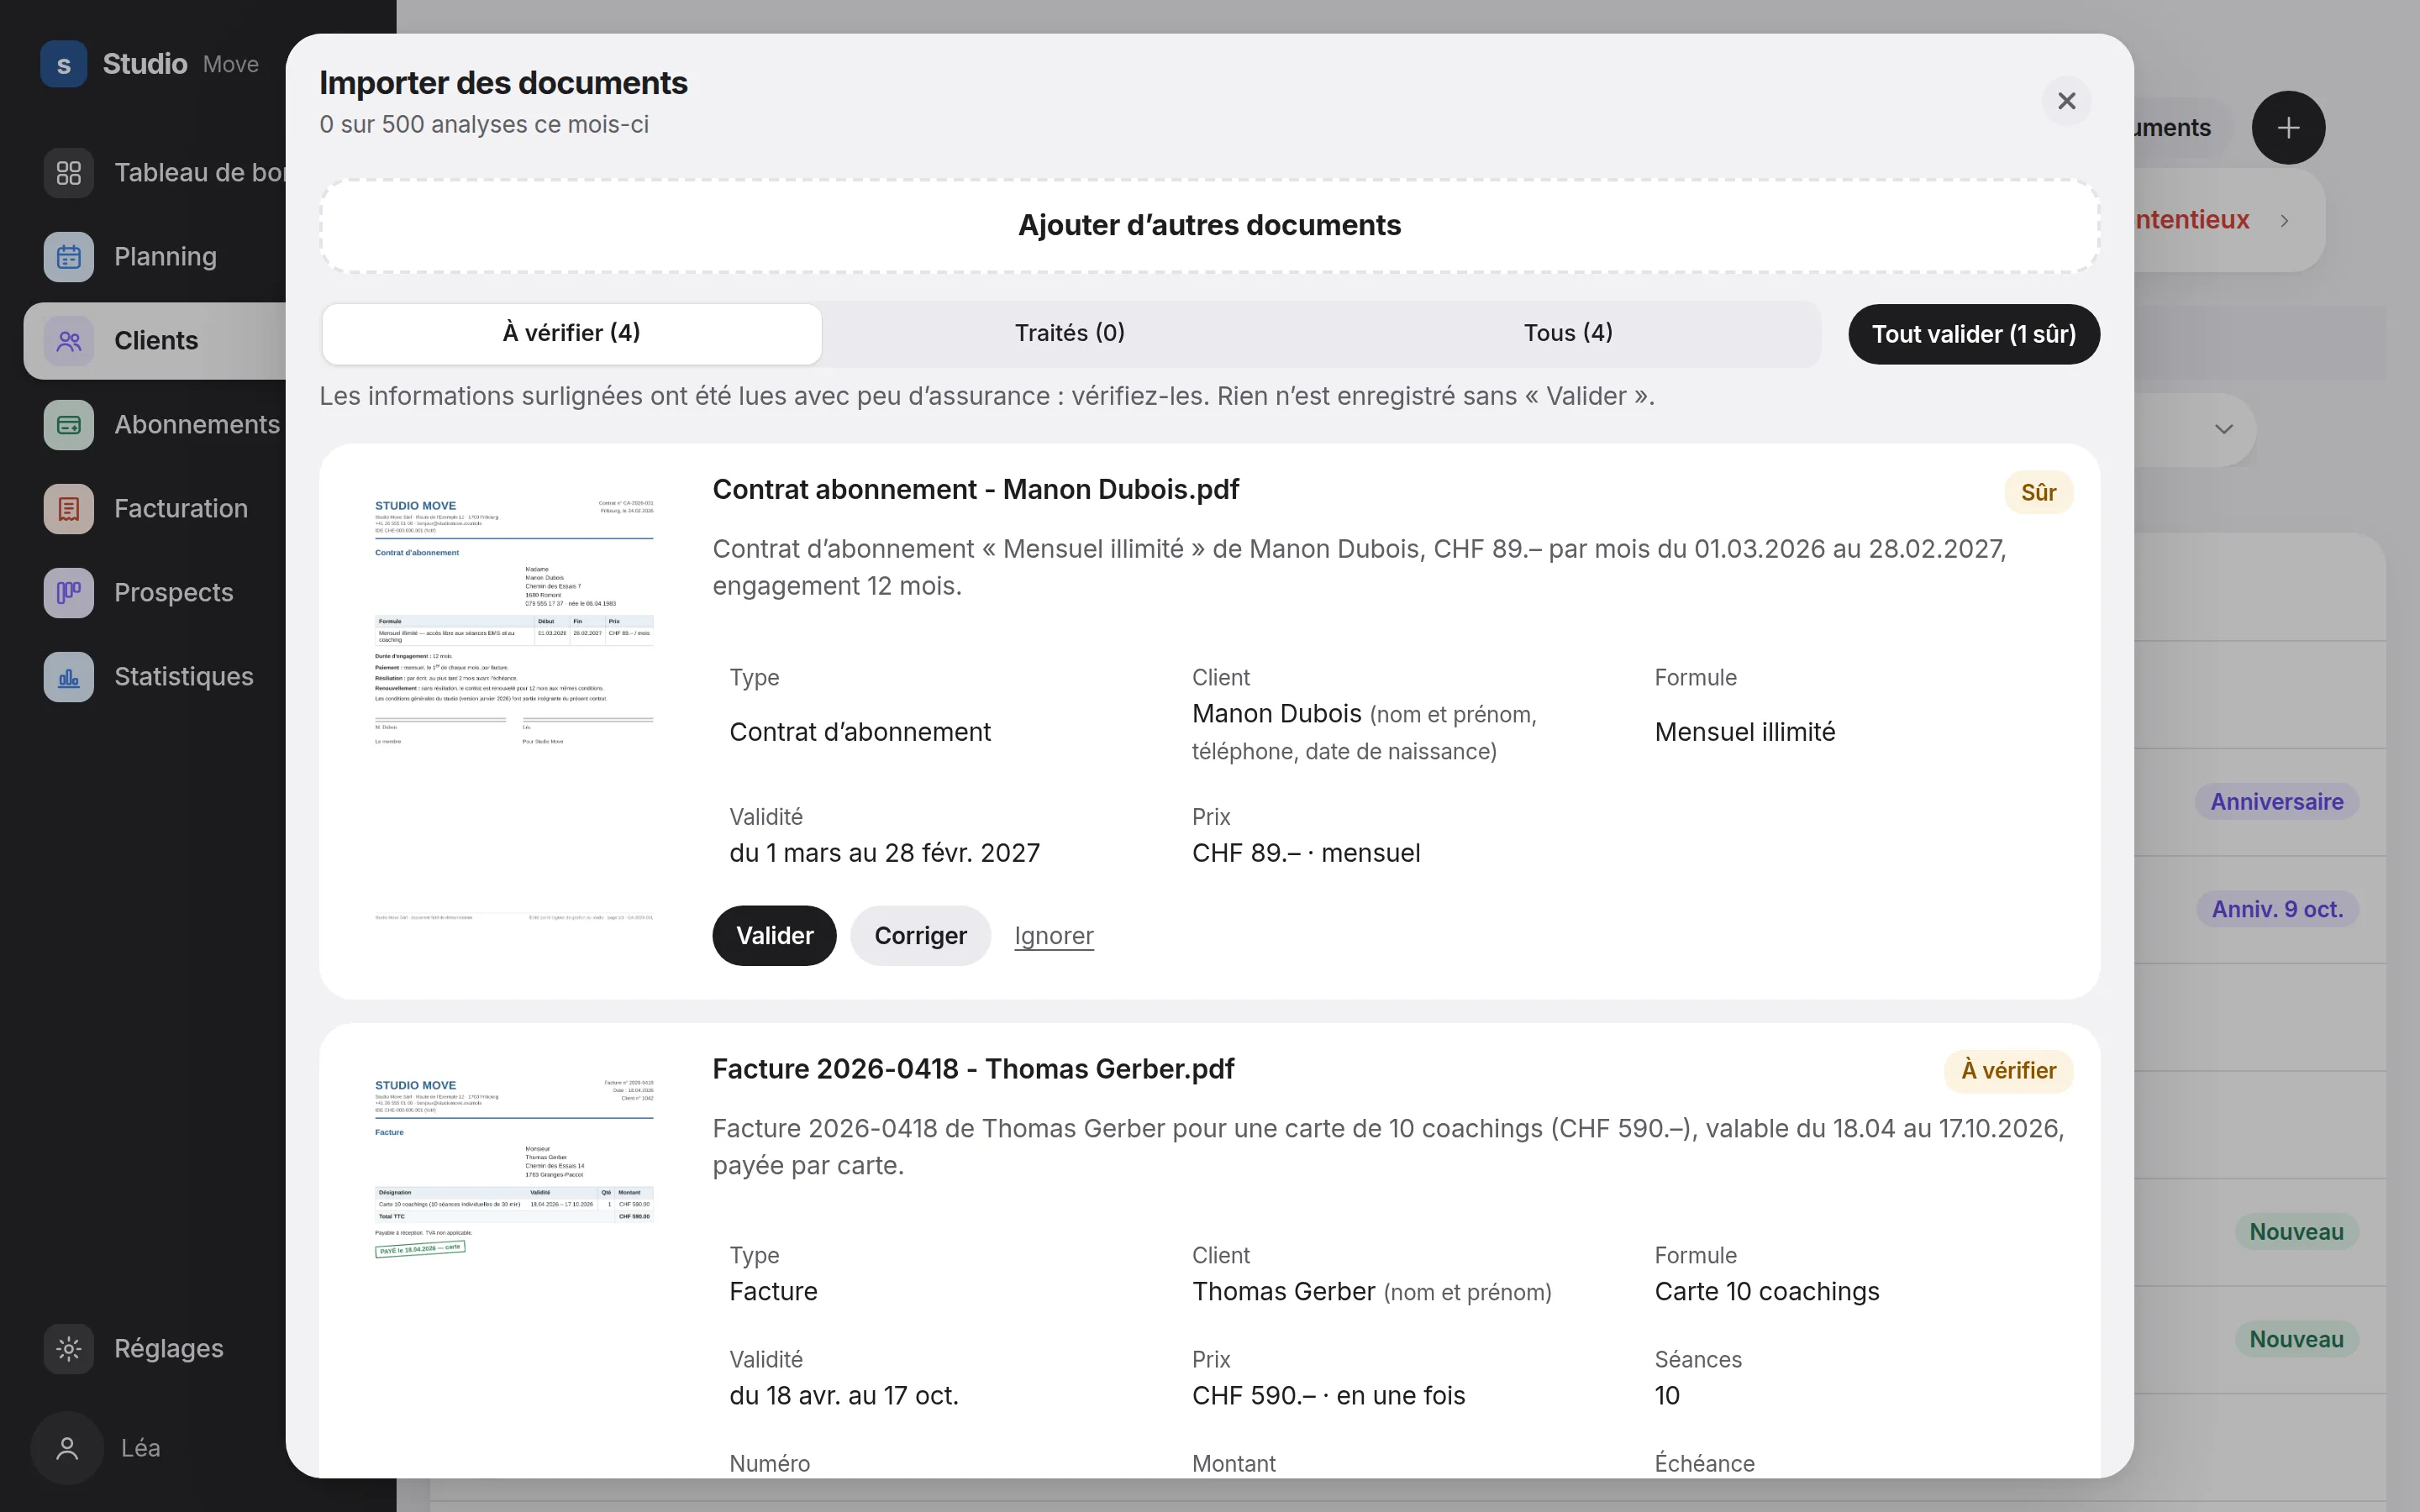The height and width of the screenshot is (1512, 2420).
Task: Click client name Manon Dubois in fields
Action: tap(1276, 714)
